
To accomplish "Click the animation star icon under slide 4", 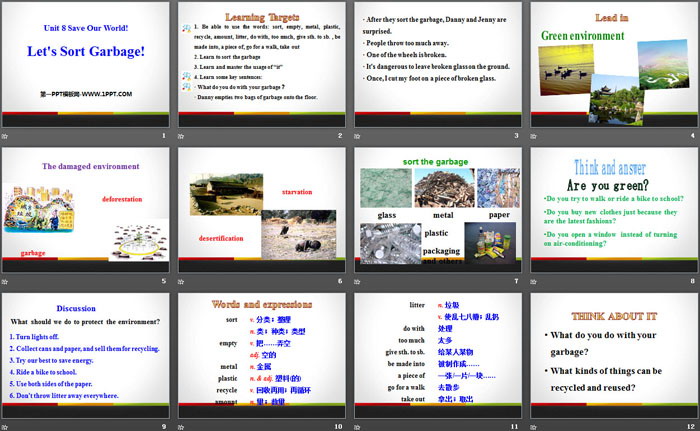I will pos(533,136).
